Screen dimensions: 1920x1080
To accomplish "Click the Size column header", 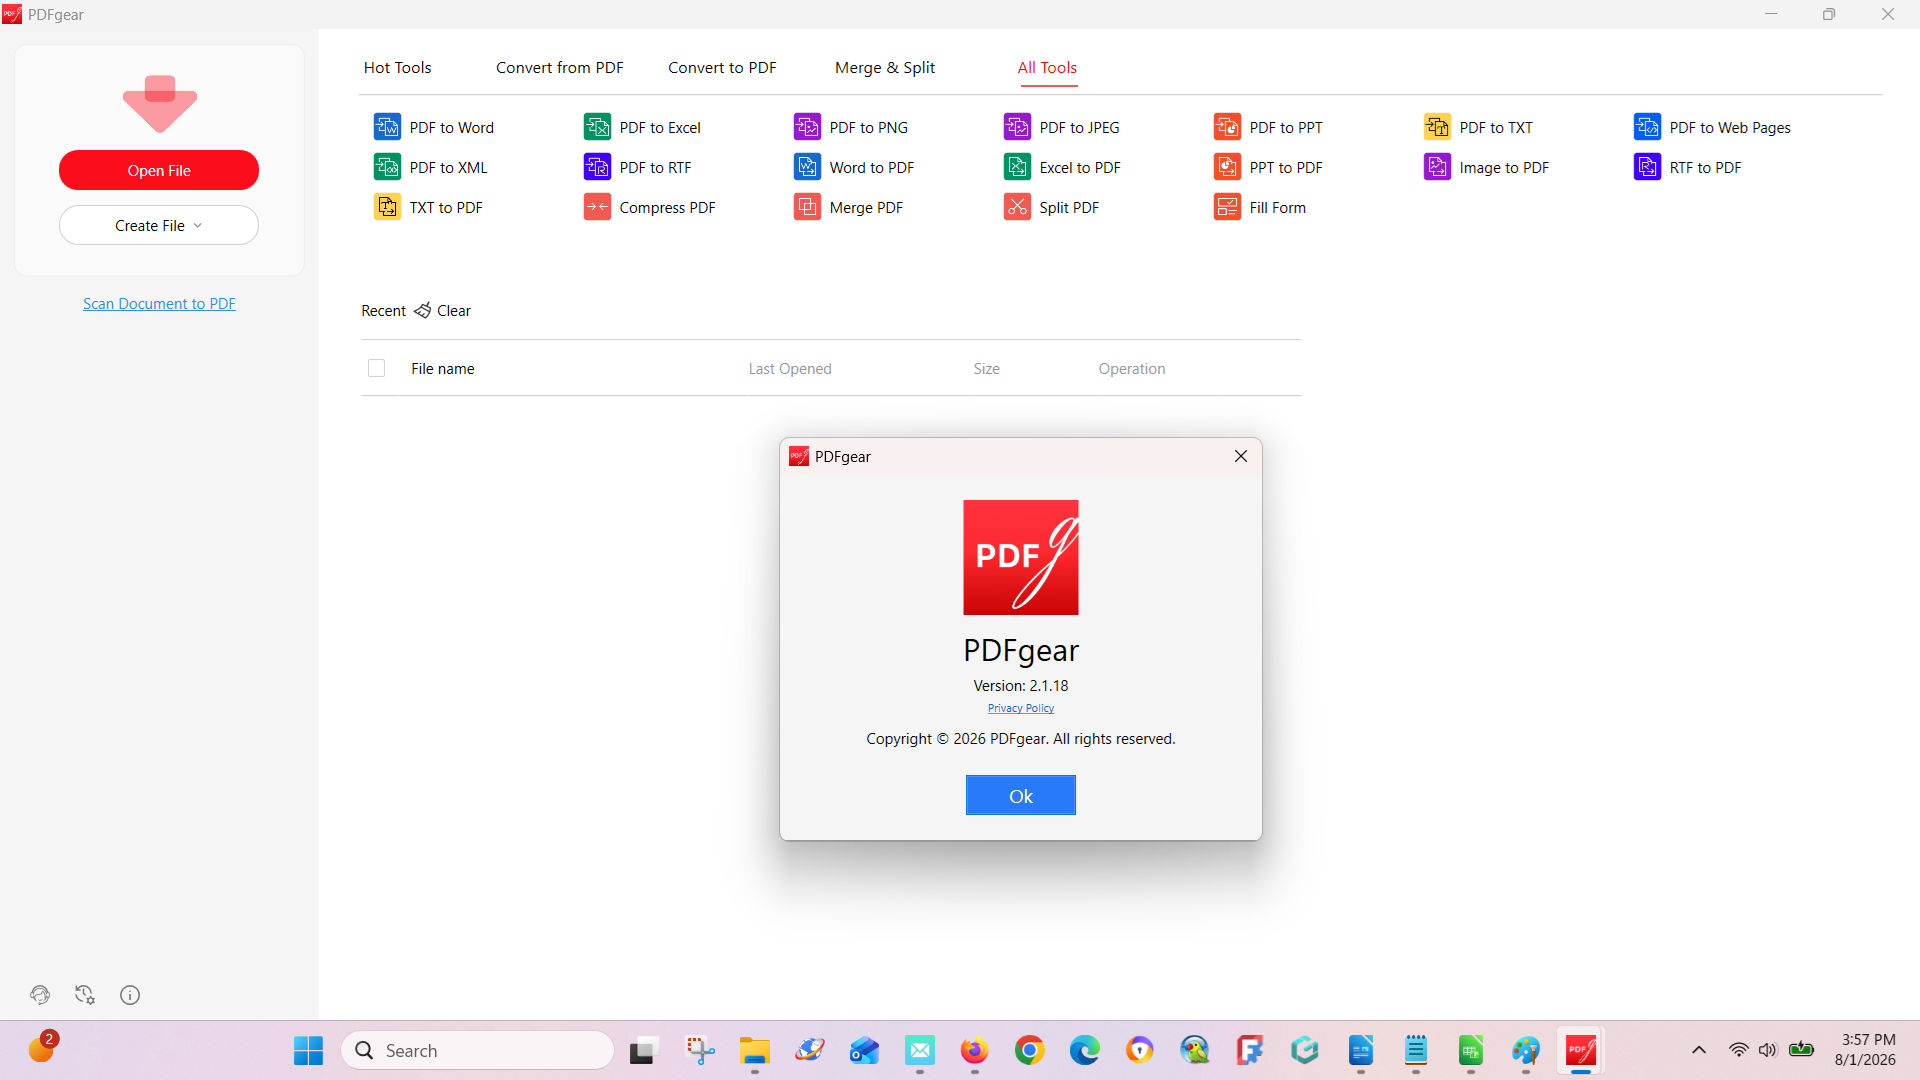I will (987, 369).
